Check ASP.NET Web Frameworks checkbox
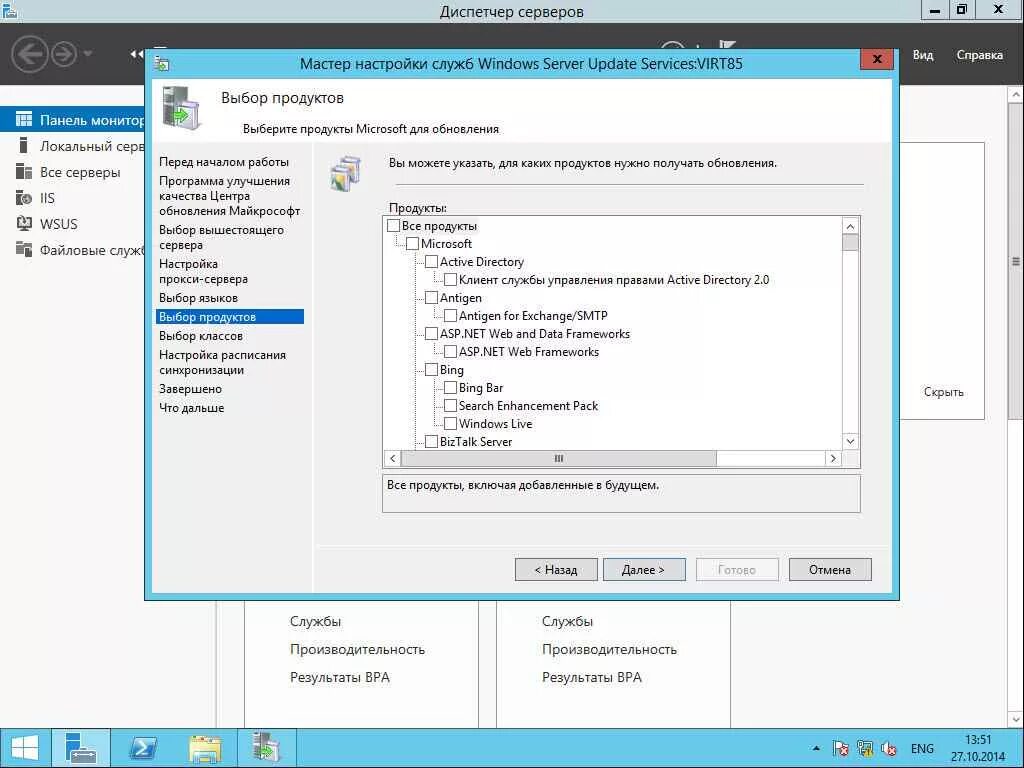 pyautogui.click(x=450, y=352)
